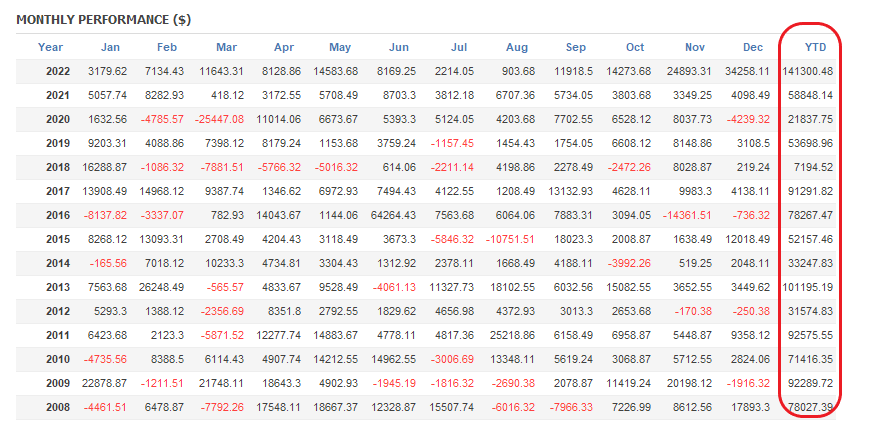
Task: Click the 2018 YTD value 7194.52
Action: (x=816, y=167)
